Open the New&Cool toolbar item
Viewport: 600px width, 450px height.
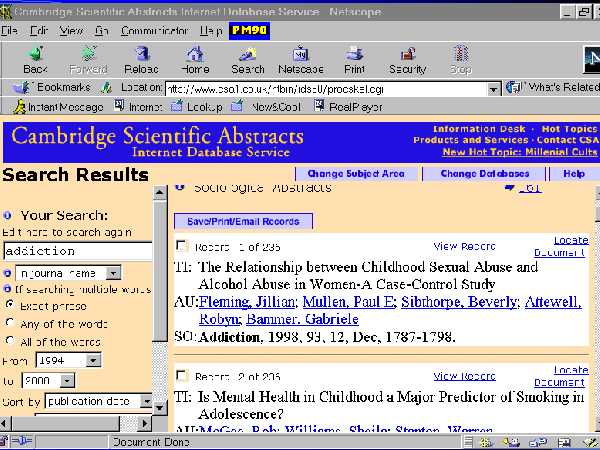(x=266, y=107)
